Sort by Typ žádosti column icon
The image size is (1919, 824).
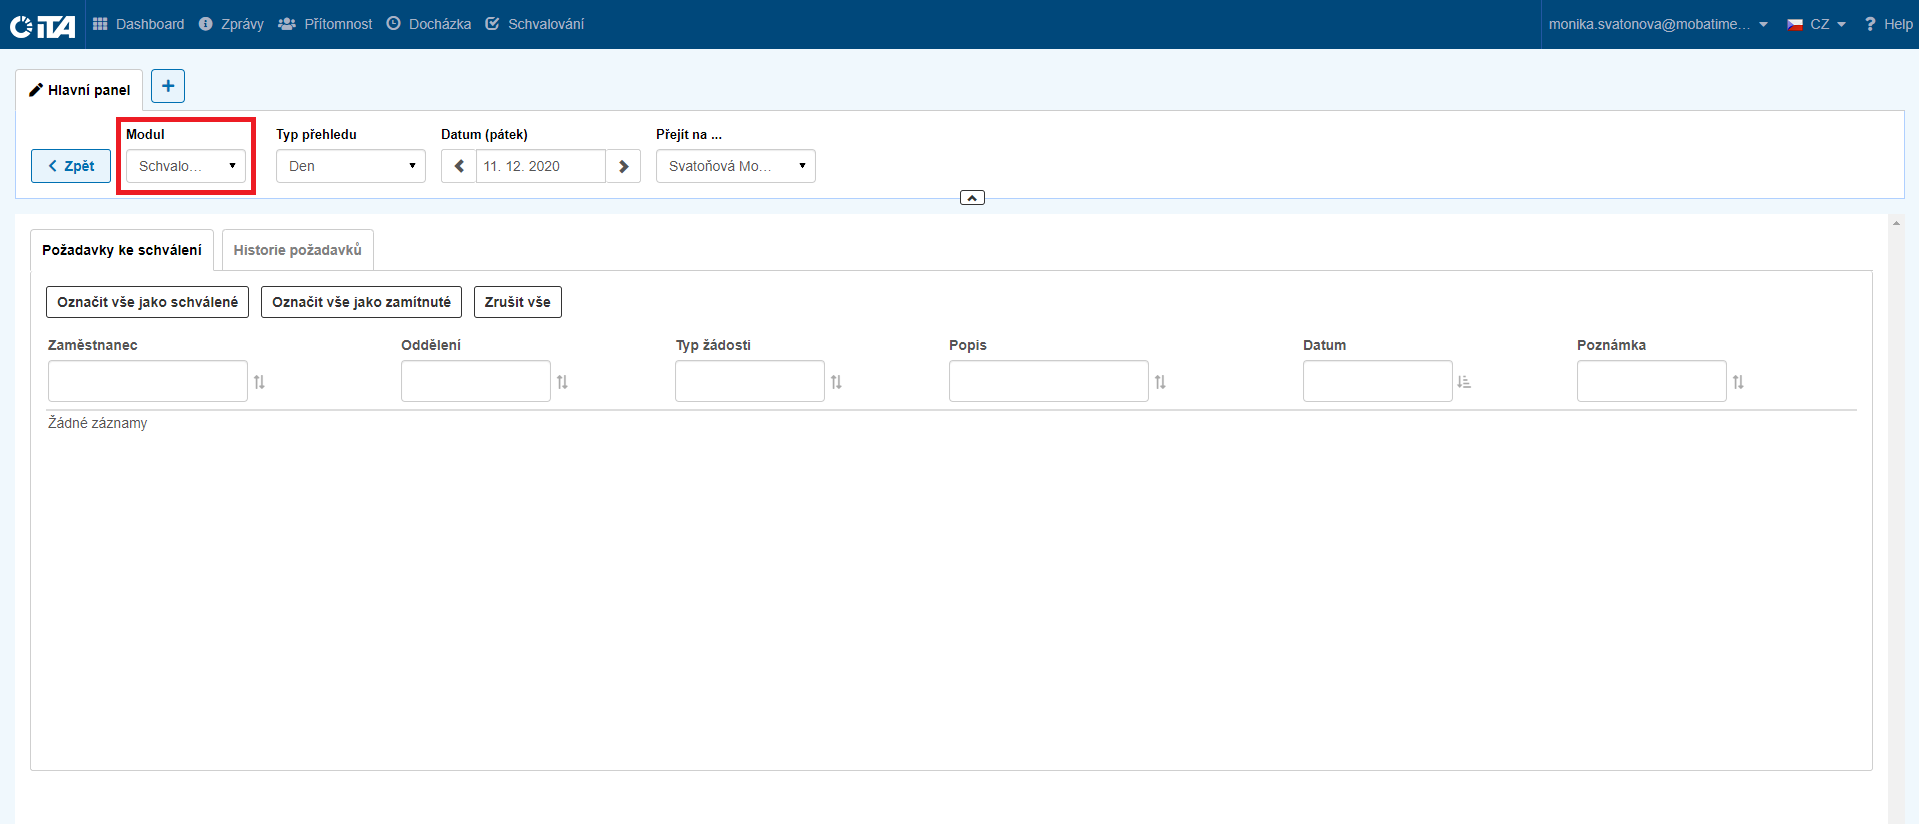pyautogui.click(x=836, y=382)
